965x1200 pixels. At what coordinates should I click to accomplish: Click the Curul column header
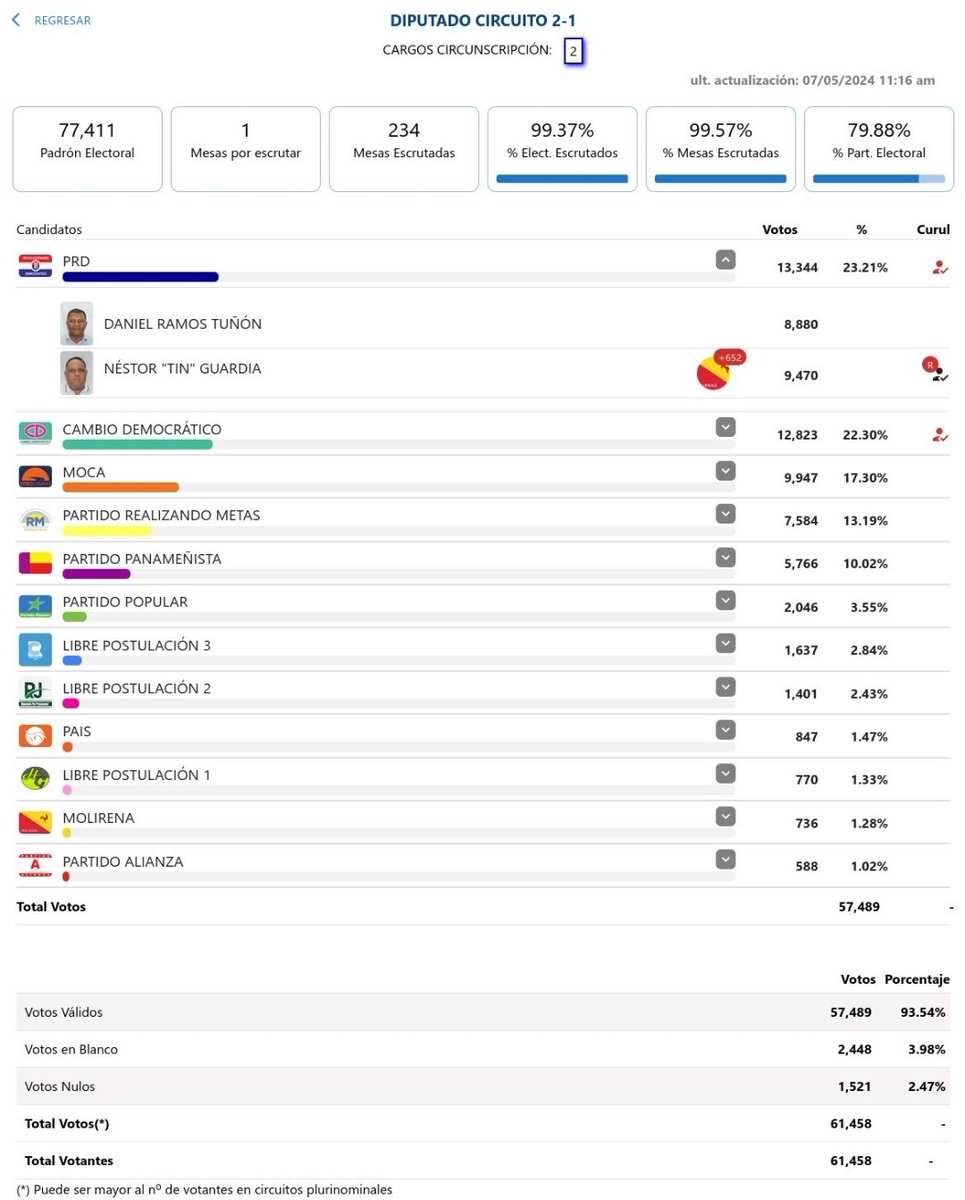933,229
